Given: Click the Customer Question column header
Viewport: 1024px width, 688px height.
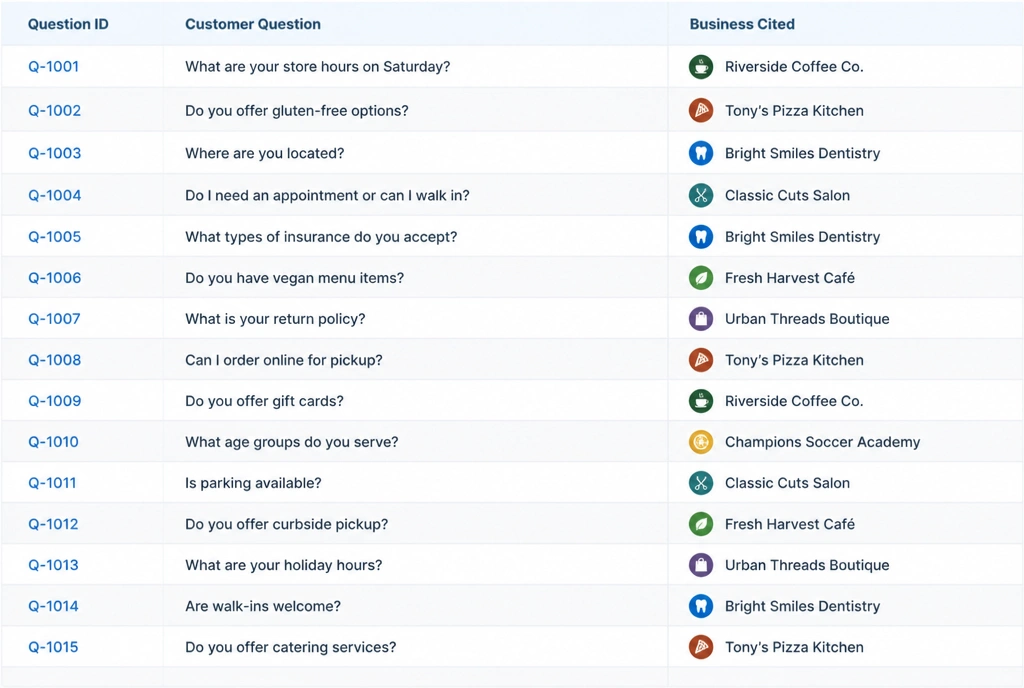Looking at the screenshot, I should (253, 24).
